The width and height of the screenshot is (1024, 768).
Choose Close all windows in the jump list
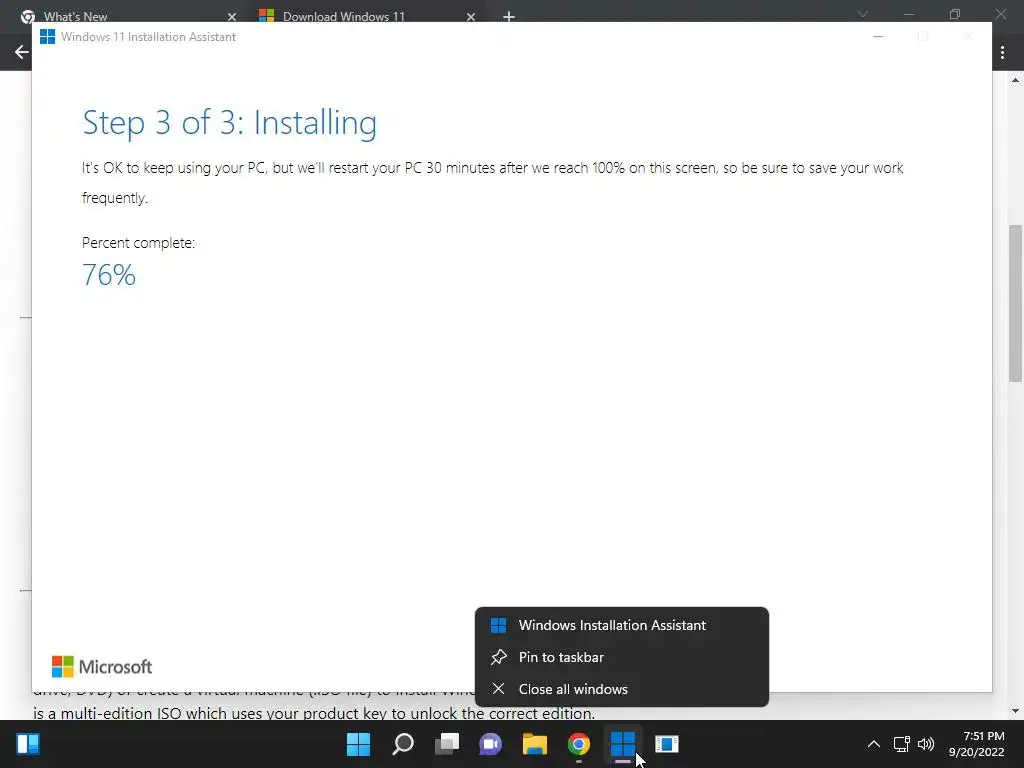[622, 689]
